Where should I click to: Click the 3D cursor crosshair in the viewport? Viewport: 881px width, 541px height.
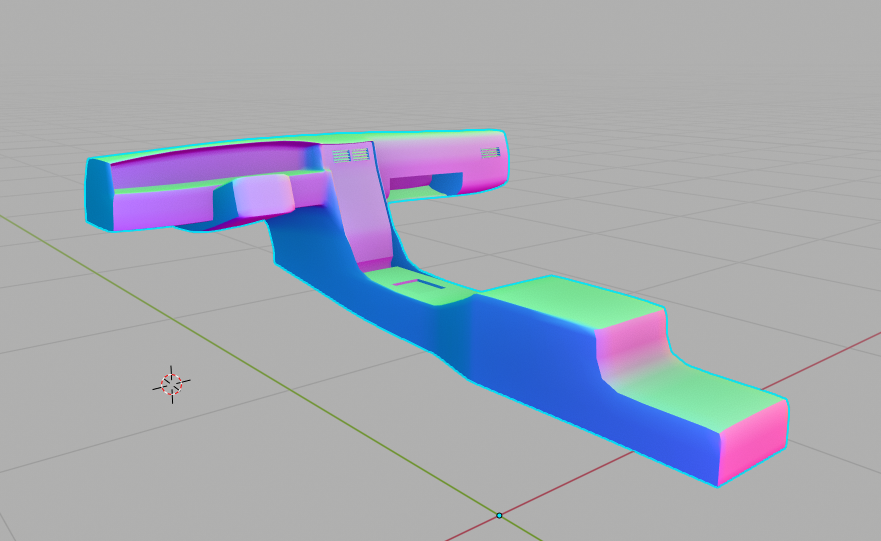(x=172, y=384)
